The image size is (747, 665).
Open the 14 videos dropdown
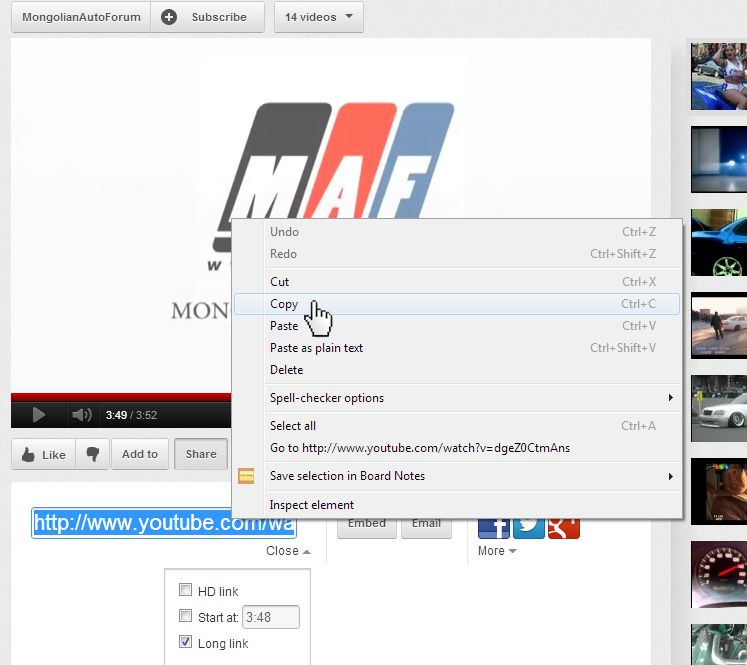[318, 17]
